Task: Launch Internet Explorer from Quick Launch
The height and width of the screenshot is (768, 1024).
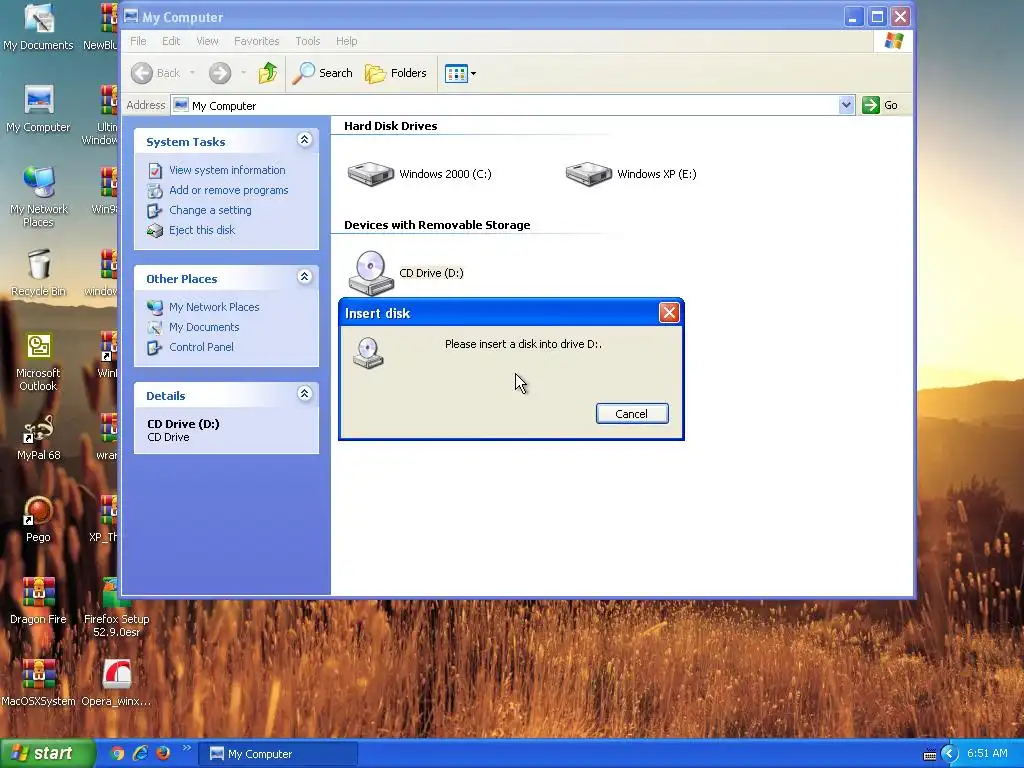Action: point(140,754)
